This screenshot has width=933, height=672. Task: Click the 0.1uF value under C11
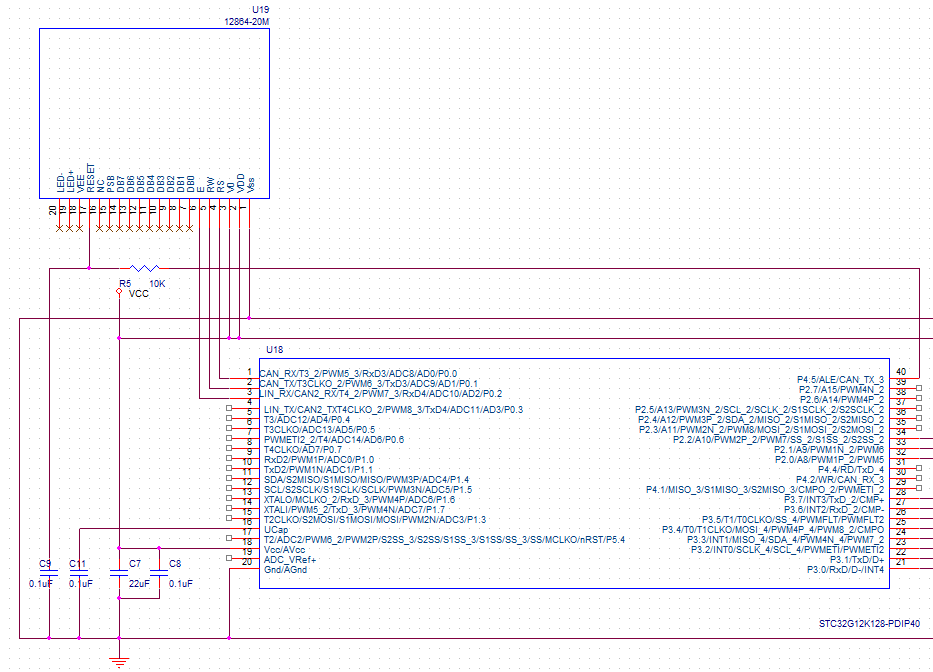tap(80, 583)
